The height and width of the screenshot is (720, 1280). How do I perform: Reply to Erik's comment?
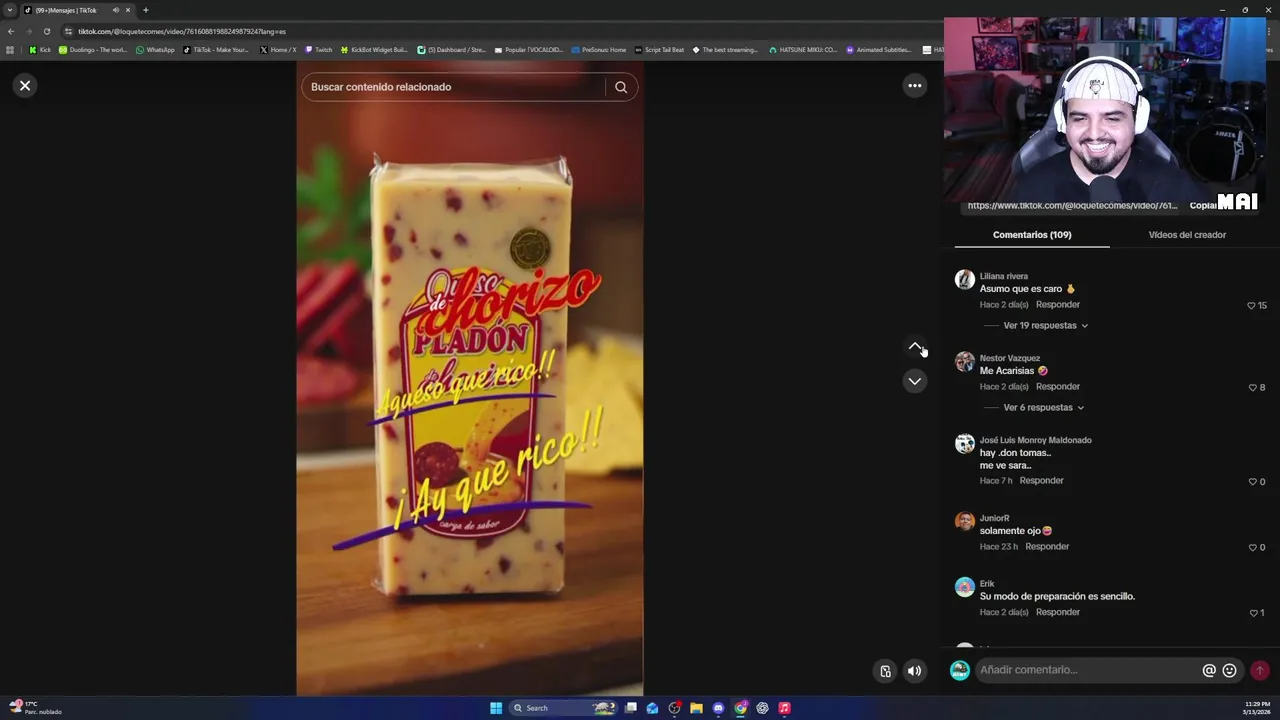tap(1058, 612)
